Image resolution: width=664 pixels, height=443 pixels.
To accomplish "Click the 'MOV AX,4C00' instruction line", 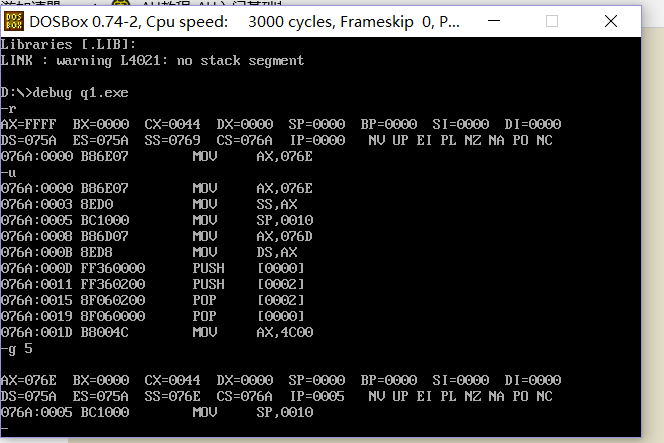I will tap(157, 332).
